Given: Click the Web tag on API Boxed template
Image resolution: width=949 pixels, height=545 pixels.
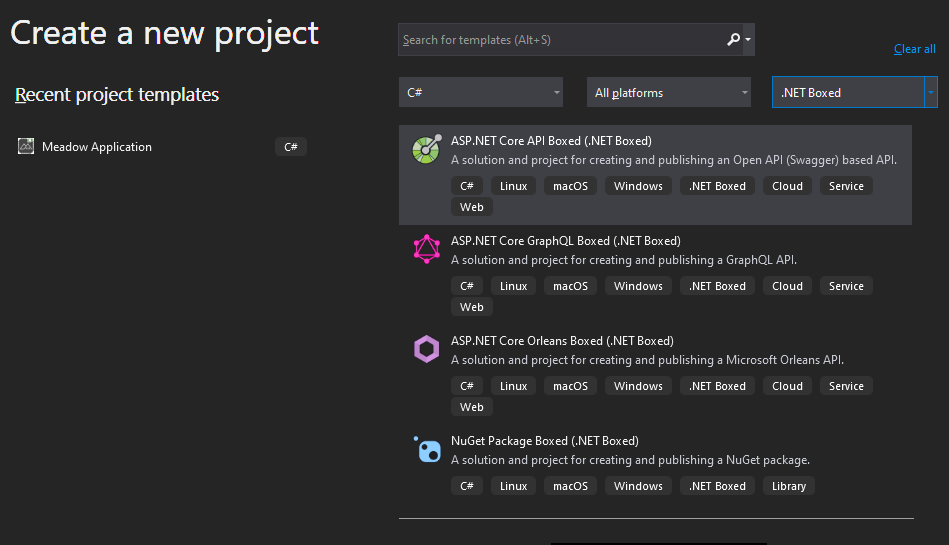Looking at the screenshot, I should [471, 207].
